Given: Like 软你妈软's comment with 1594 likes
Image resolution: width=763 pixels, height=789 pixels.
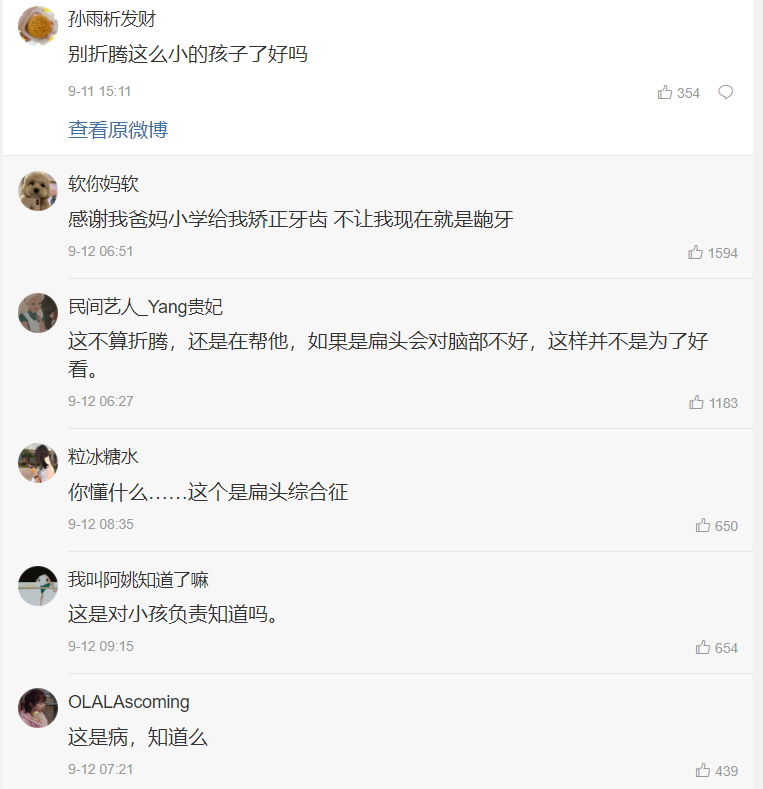Looking at the screenshot, I should coord(696,253).
